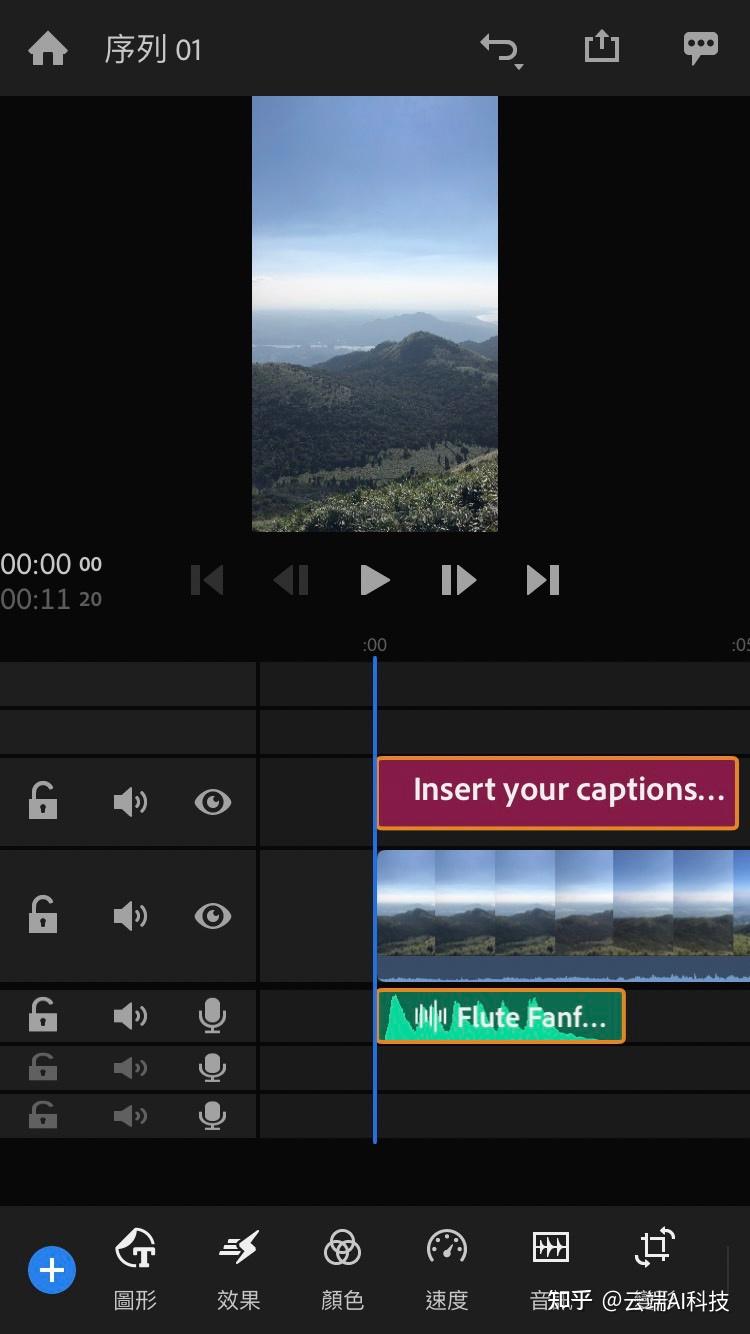Select the mountain video clip in timeline

(563, 915)
